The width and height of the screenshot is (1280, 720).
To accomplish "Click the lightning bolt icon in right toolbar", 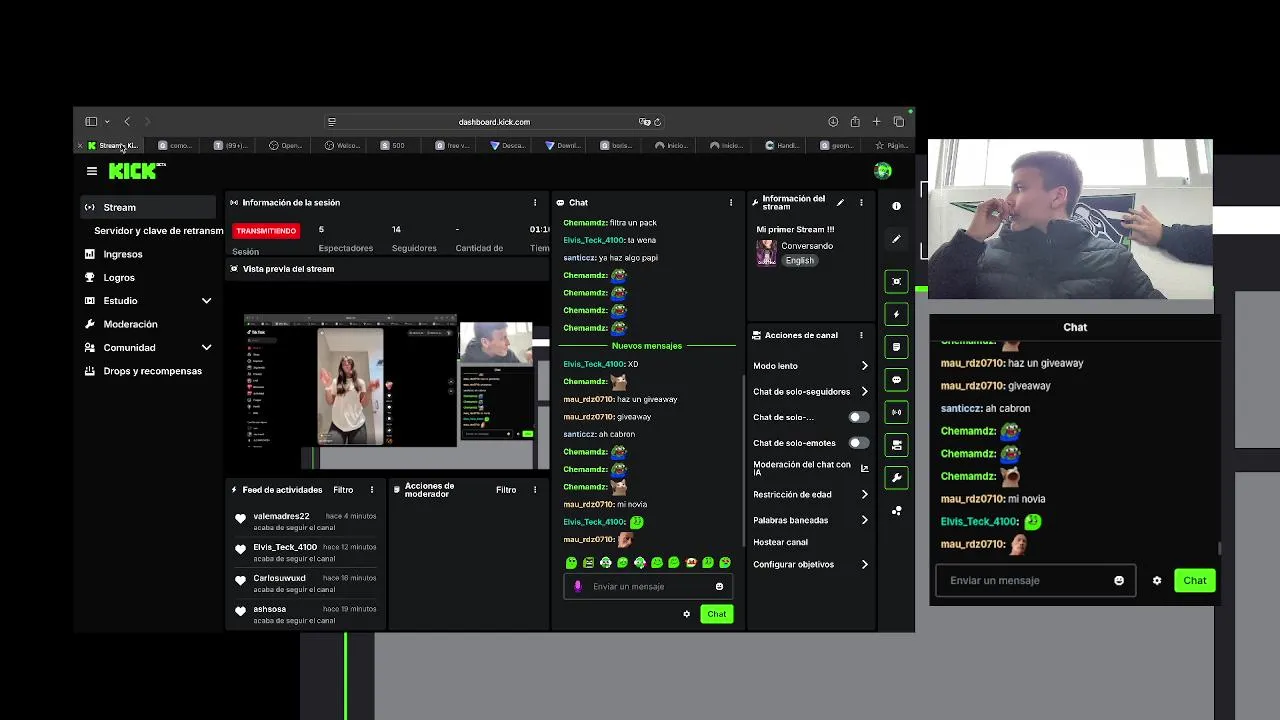I will [896, 314].
